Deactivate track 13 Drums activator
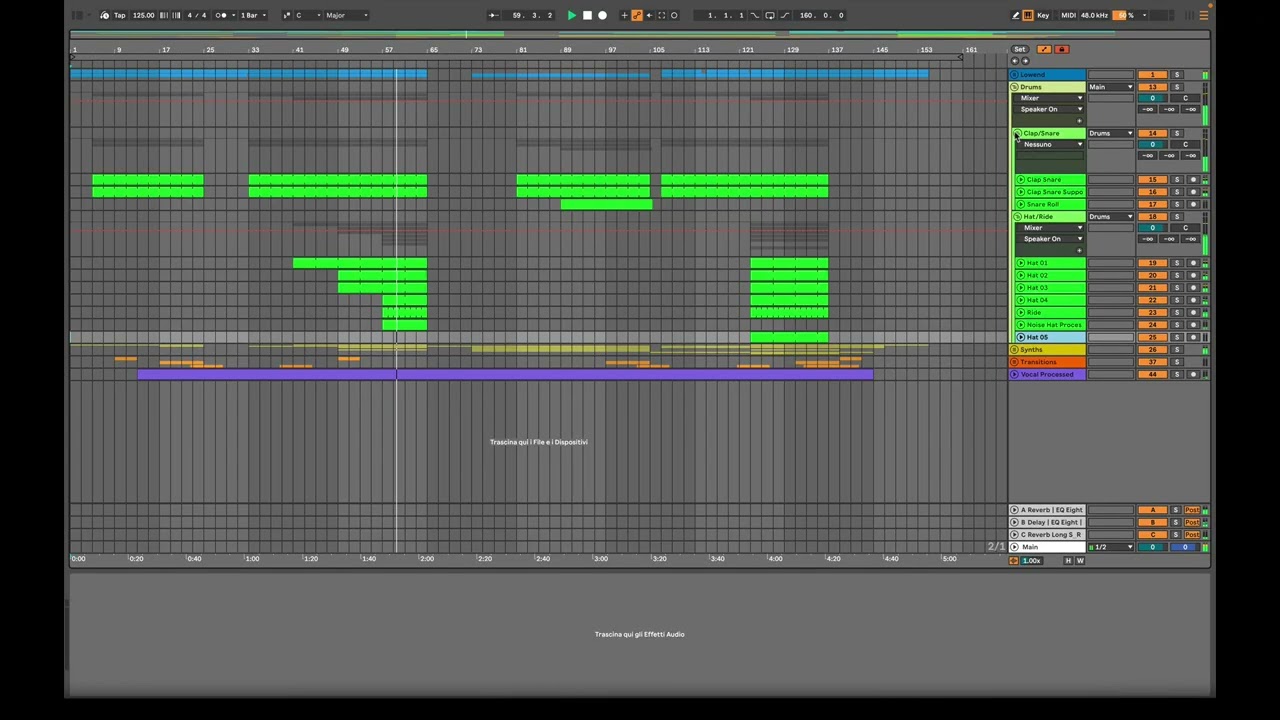The image size is (1280, 720). pyautogui.click(x=1152, y=87)
